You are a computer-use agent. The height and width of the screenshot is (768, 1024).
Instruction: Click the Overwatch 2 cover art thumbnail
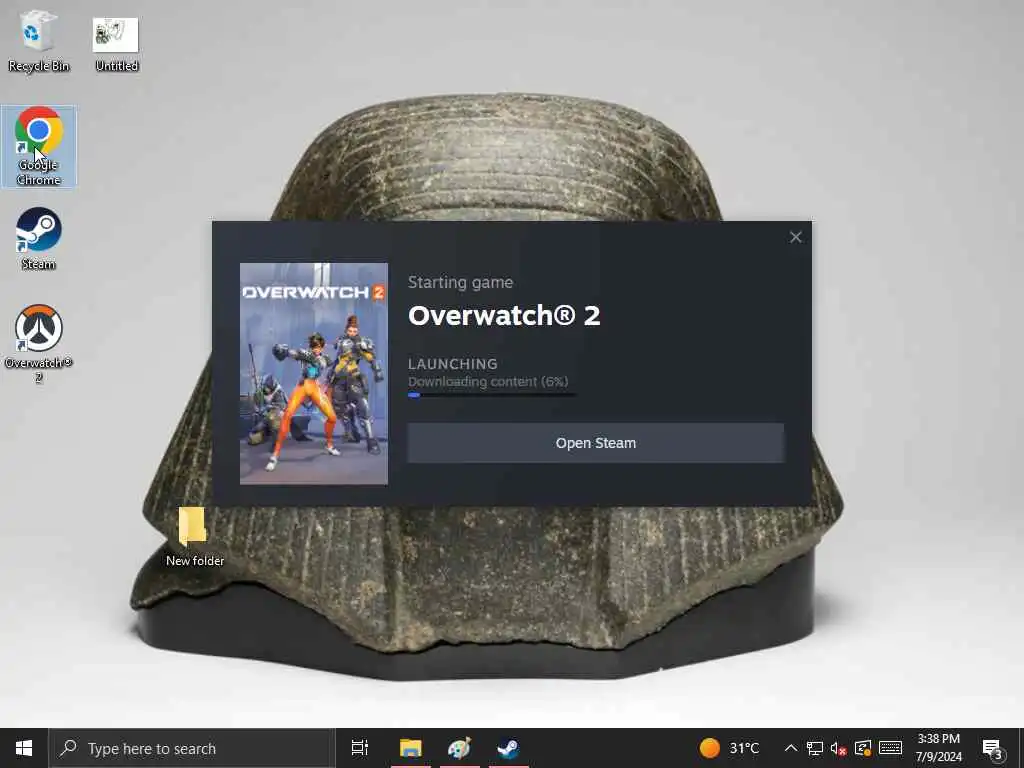pos(313,374)
